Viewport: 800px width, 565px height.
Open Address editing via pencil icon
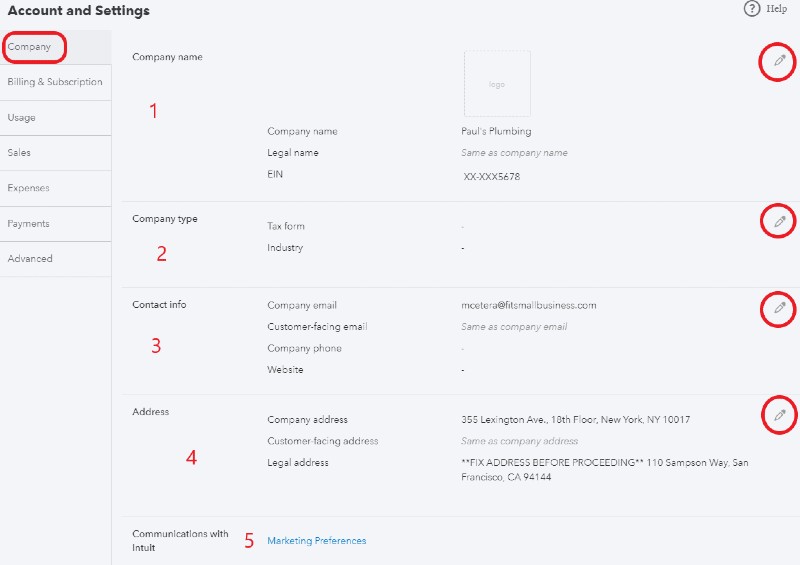[779, 415]
